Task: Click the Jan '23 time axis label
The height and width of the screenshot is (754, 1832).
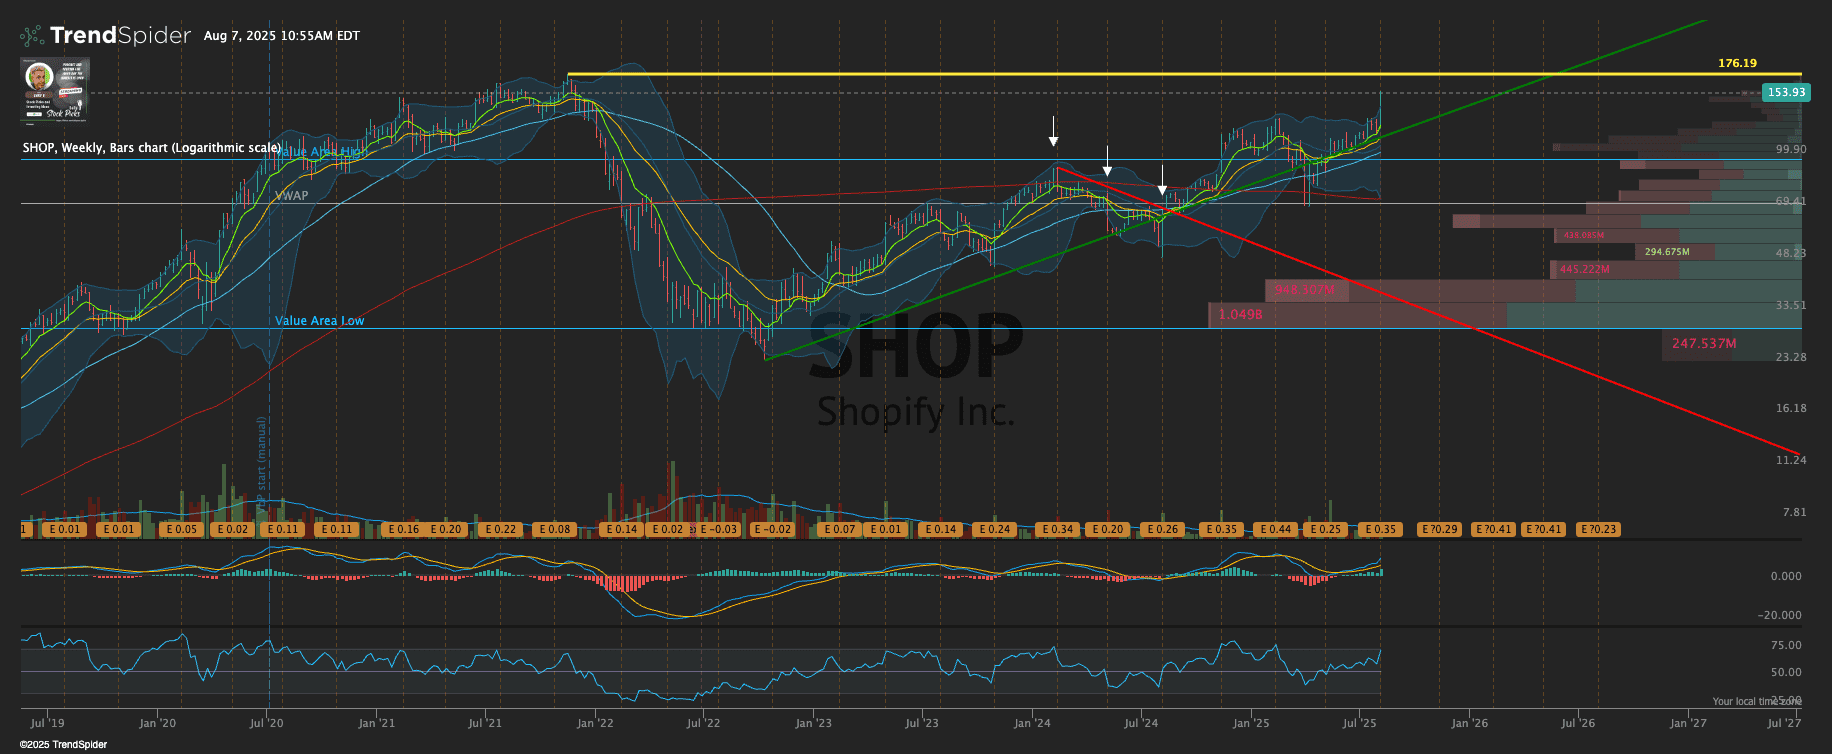Action: click(x=813, y=723)
